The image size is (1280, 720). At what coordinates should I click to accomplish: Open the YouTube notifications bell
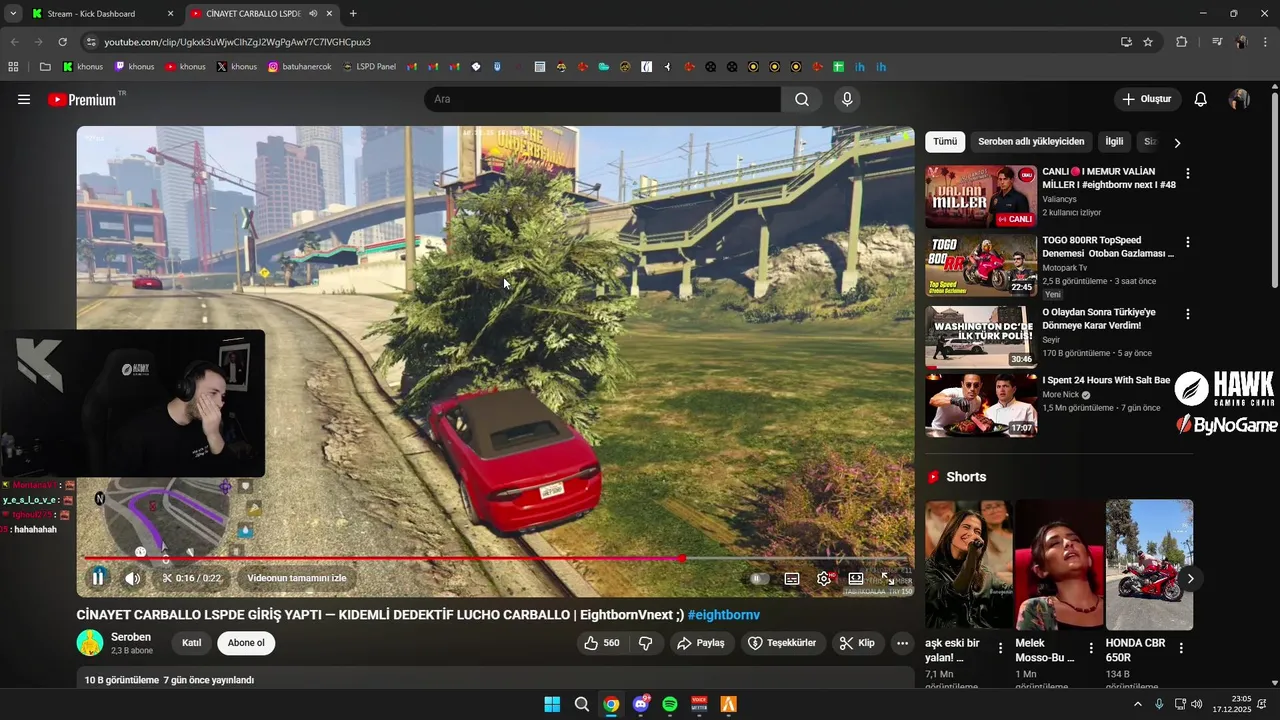tap(1201, 99)
